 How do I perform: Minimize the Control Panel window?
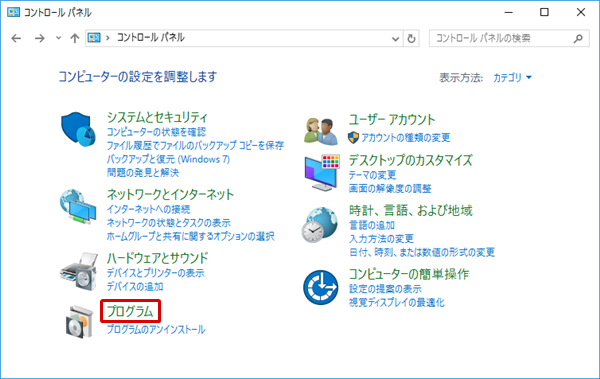(509, 12)
